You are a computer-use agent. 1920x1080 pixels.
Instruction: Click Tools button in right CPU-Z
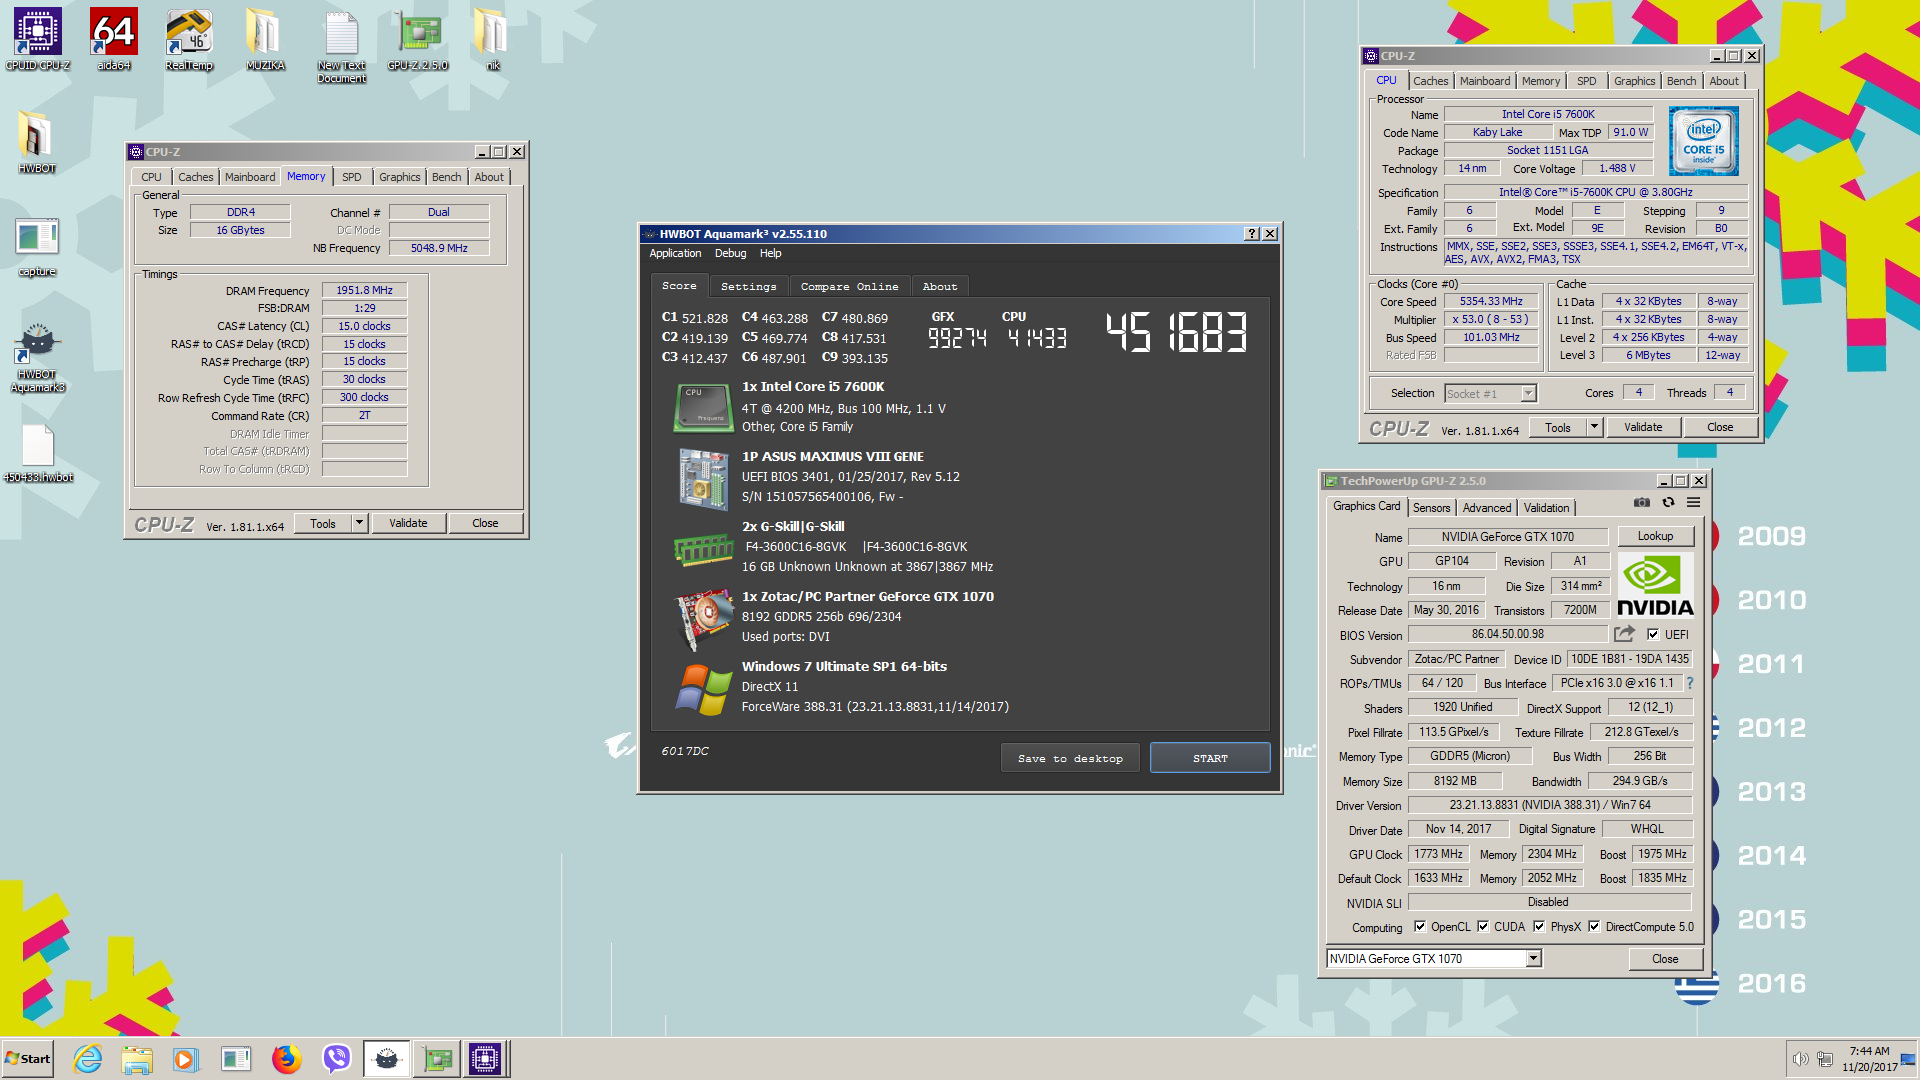(1557, 427)
